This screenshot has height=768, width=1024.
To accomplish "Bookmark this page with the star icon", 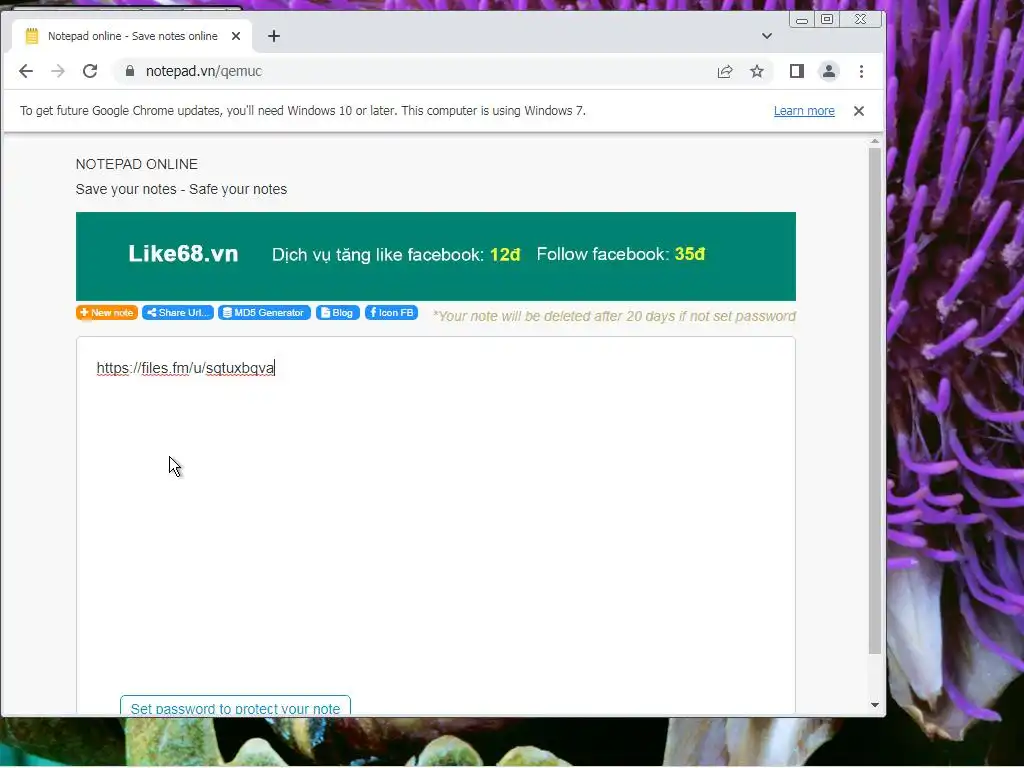I will pyautogui.click(x=757, y=71).
